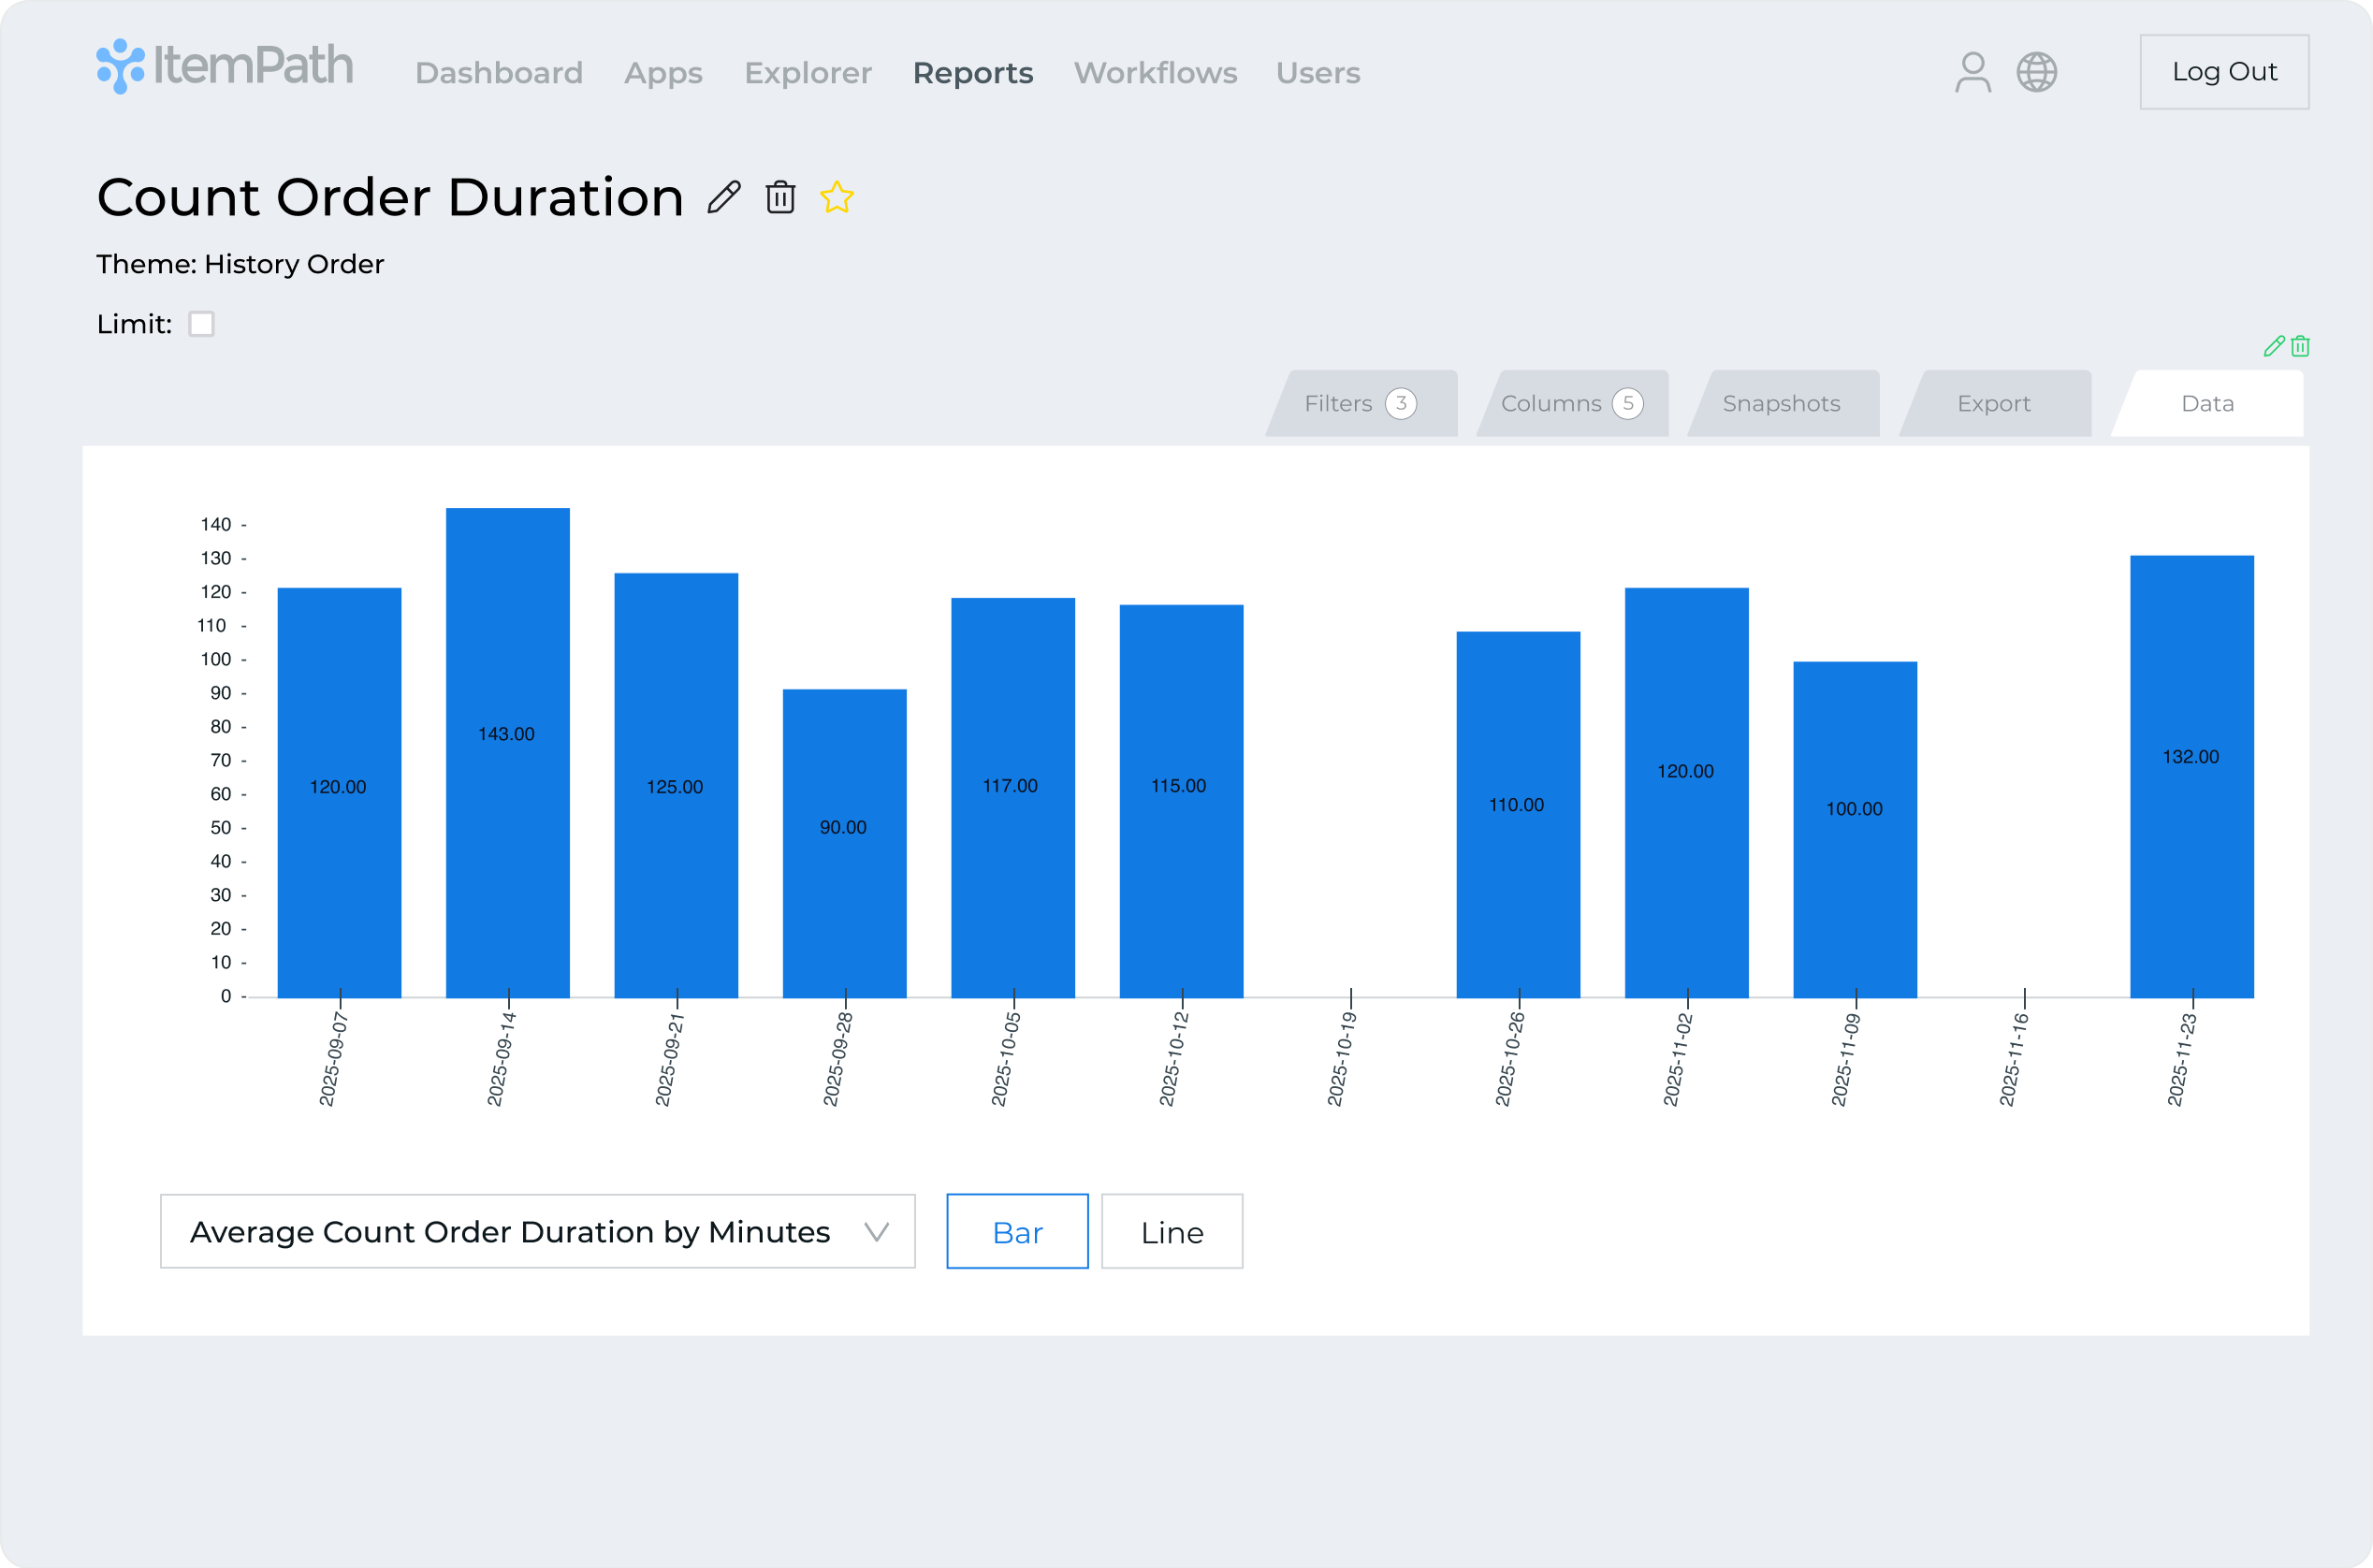Open the user profile icon
The width and height of the screenshot is (2373, 1568).
pos(1972,72)
